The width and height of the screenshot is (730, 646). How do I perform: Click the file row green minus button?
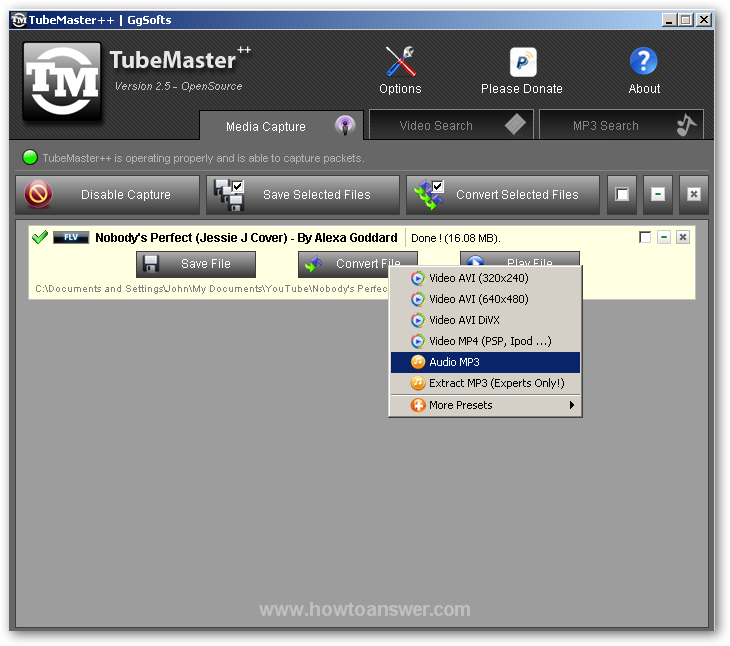coord(664,237)
